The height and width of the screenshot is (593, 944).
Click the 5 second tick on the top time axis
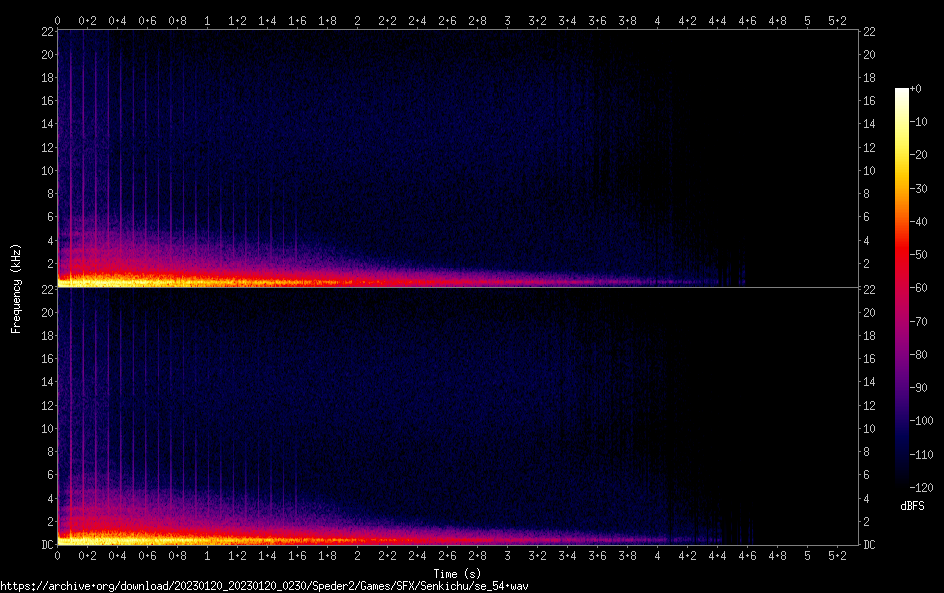807,20
